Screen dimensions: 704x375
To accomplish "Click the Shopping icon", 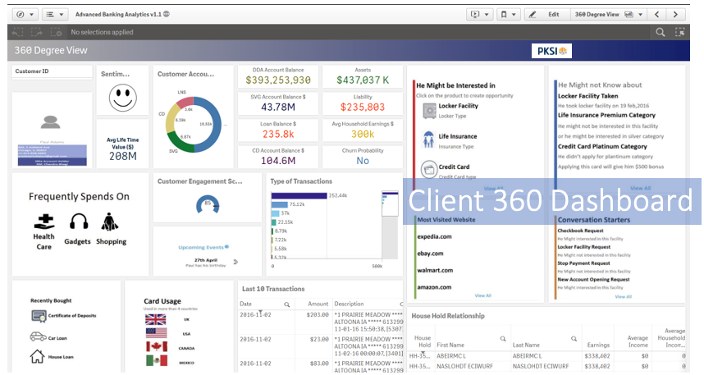I will tap(110, 222).
